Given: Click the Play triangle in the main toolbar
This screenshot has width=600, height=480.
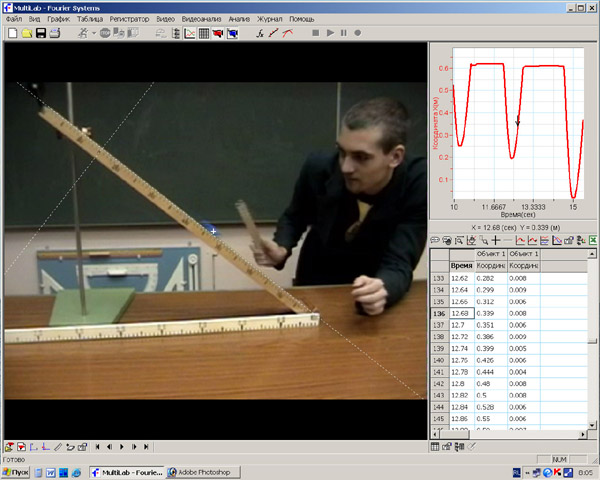Looking at the screenshot, I should pos(330,33).
